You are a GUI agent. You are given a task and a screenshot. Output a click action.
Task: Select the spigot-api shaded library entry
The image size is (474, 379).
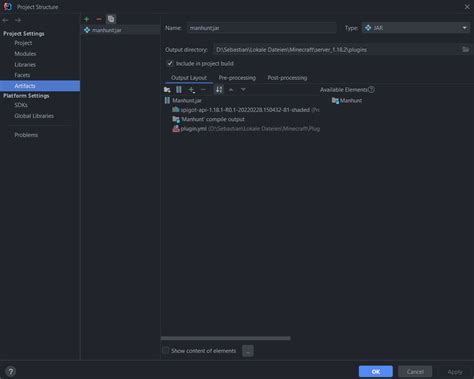point(245,110)
